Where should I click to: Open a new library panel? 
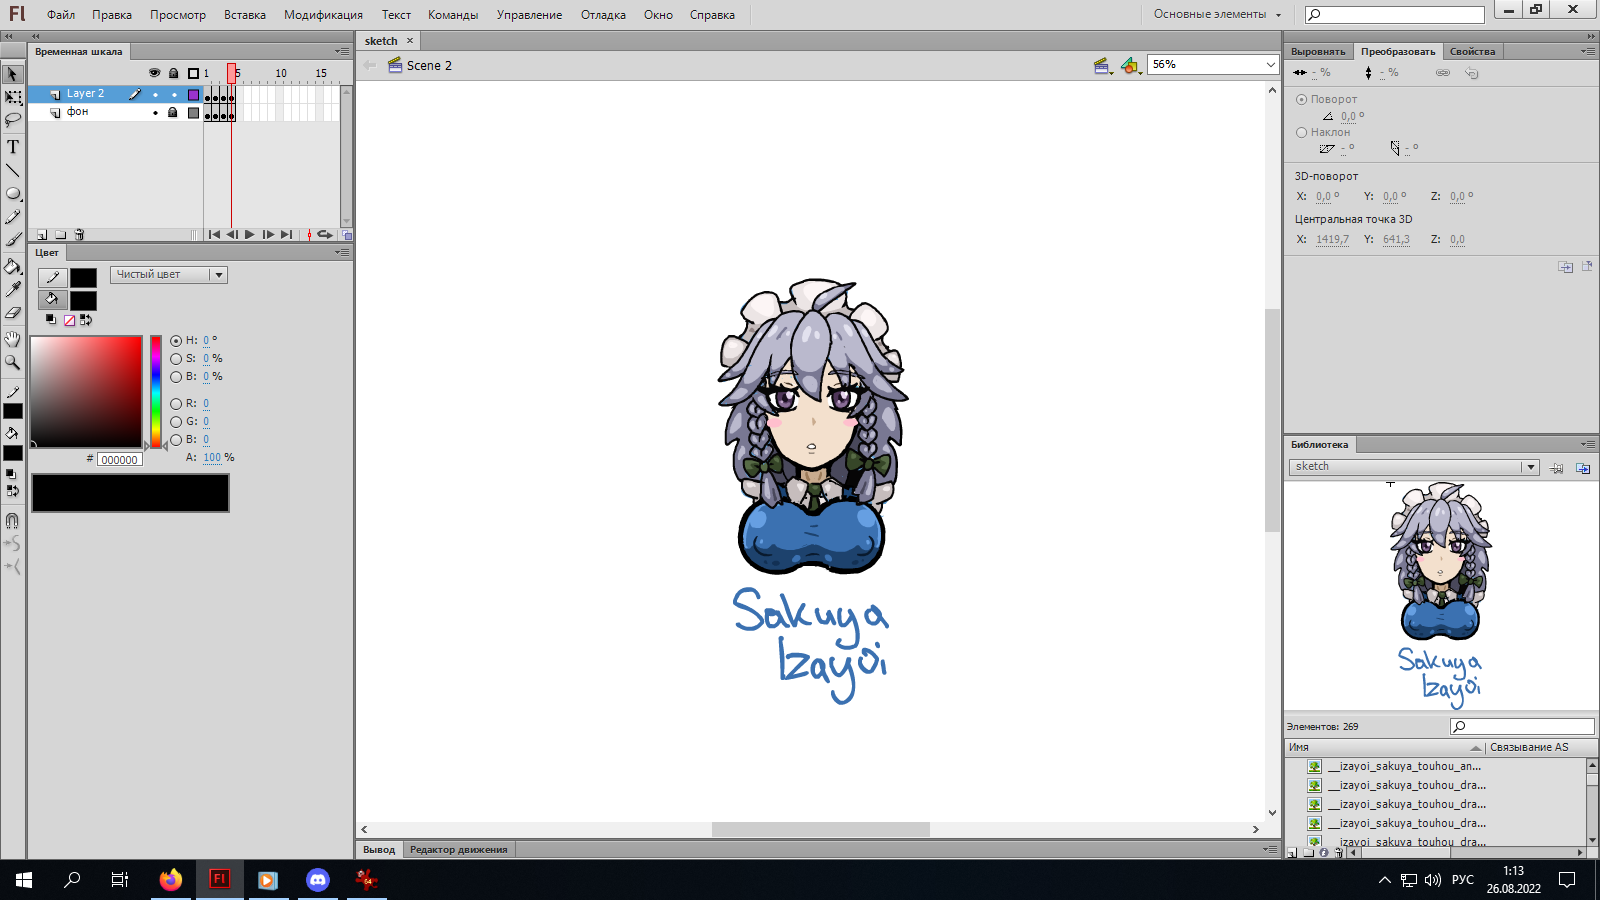point(1583,468)
